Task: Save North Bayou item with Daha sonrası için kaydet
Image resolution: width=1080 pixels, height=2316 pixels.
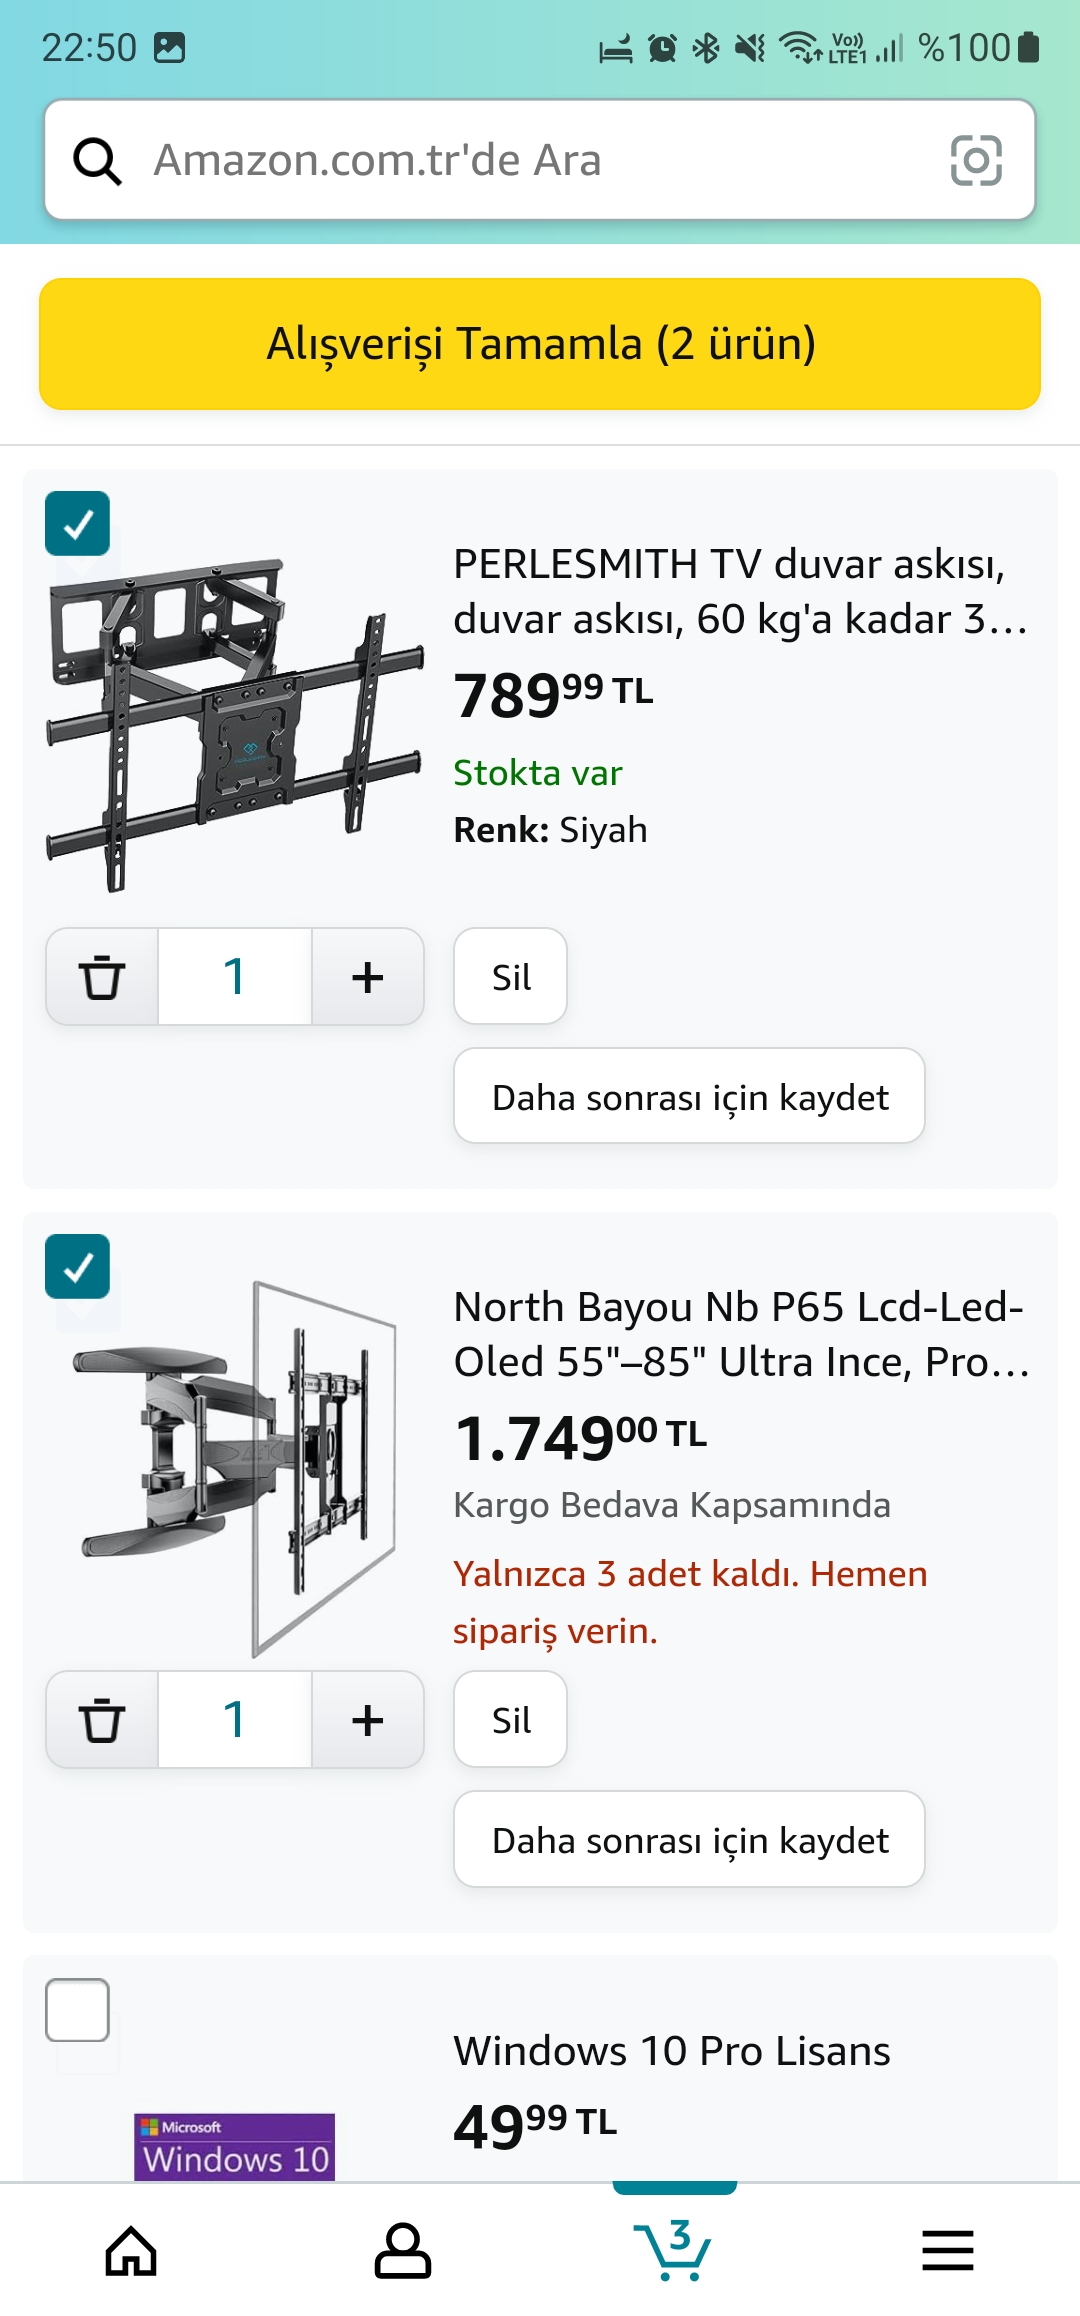Action: (x=689, y=1840)
